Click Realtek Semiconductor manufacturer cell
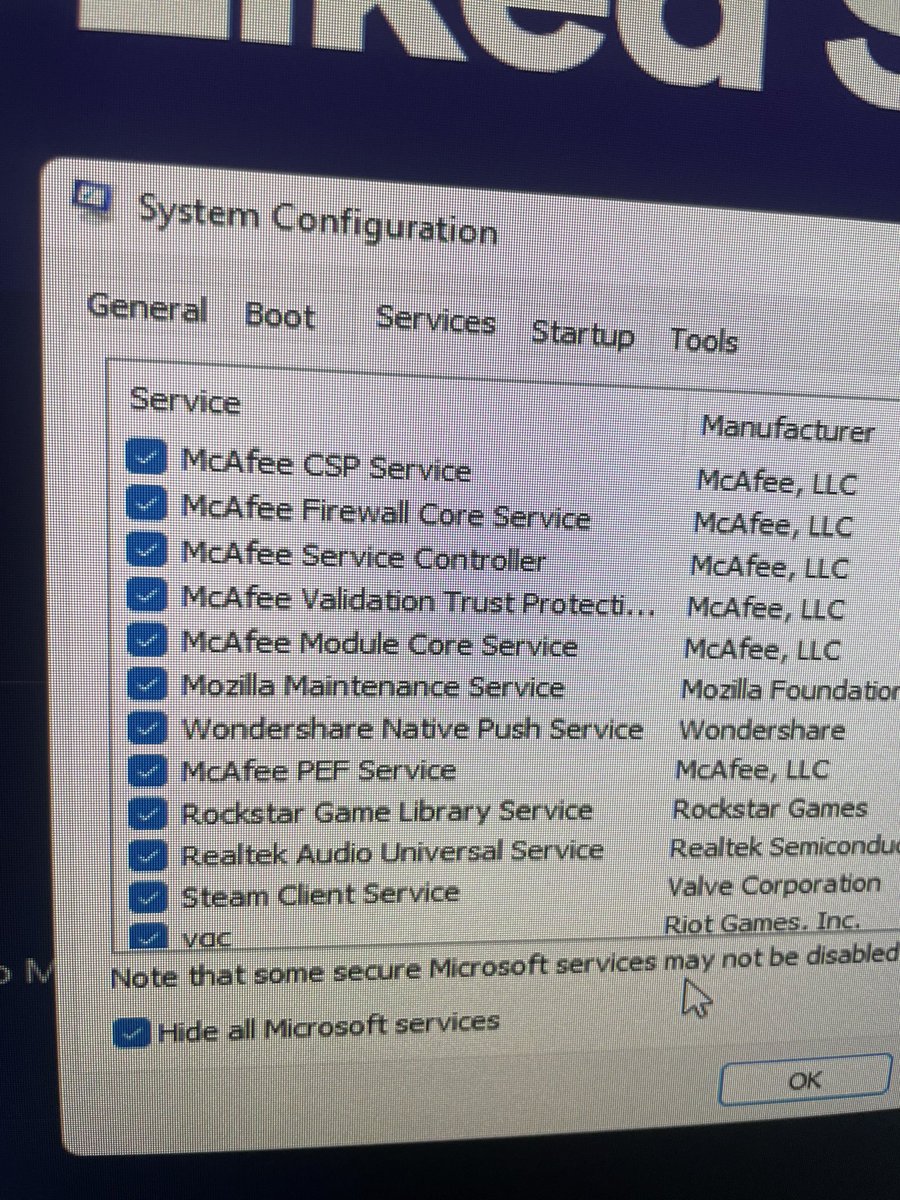The height and width of the screenshot is (1200, 900). [783, 848]
